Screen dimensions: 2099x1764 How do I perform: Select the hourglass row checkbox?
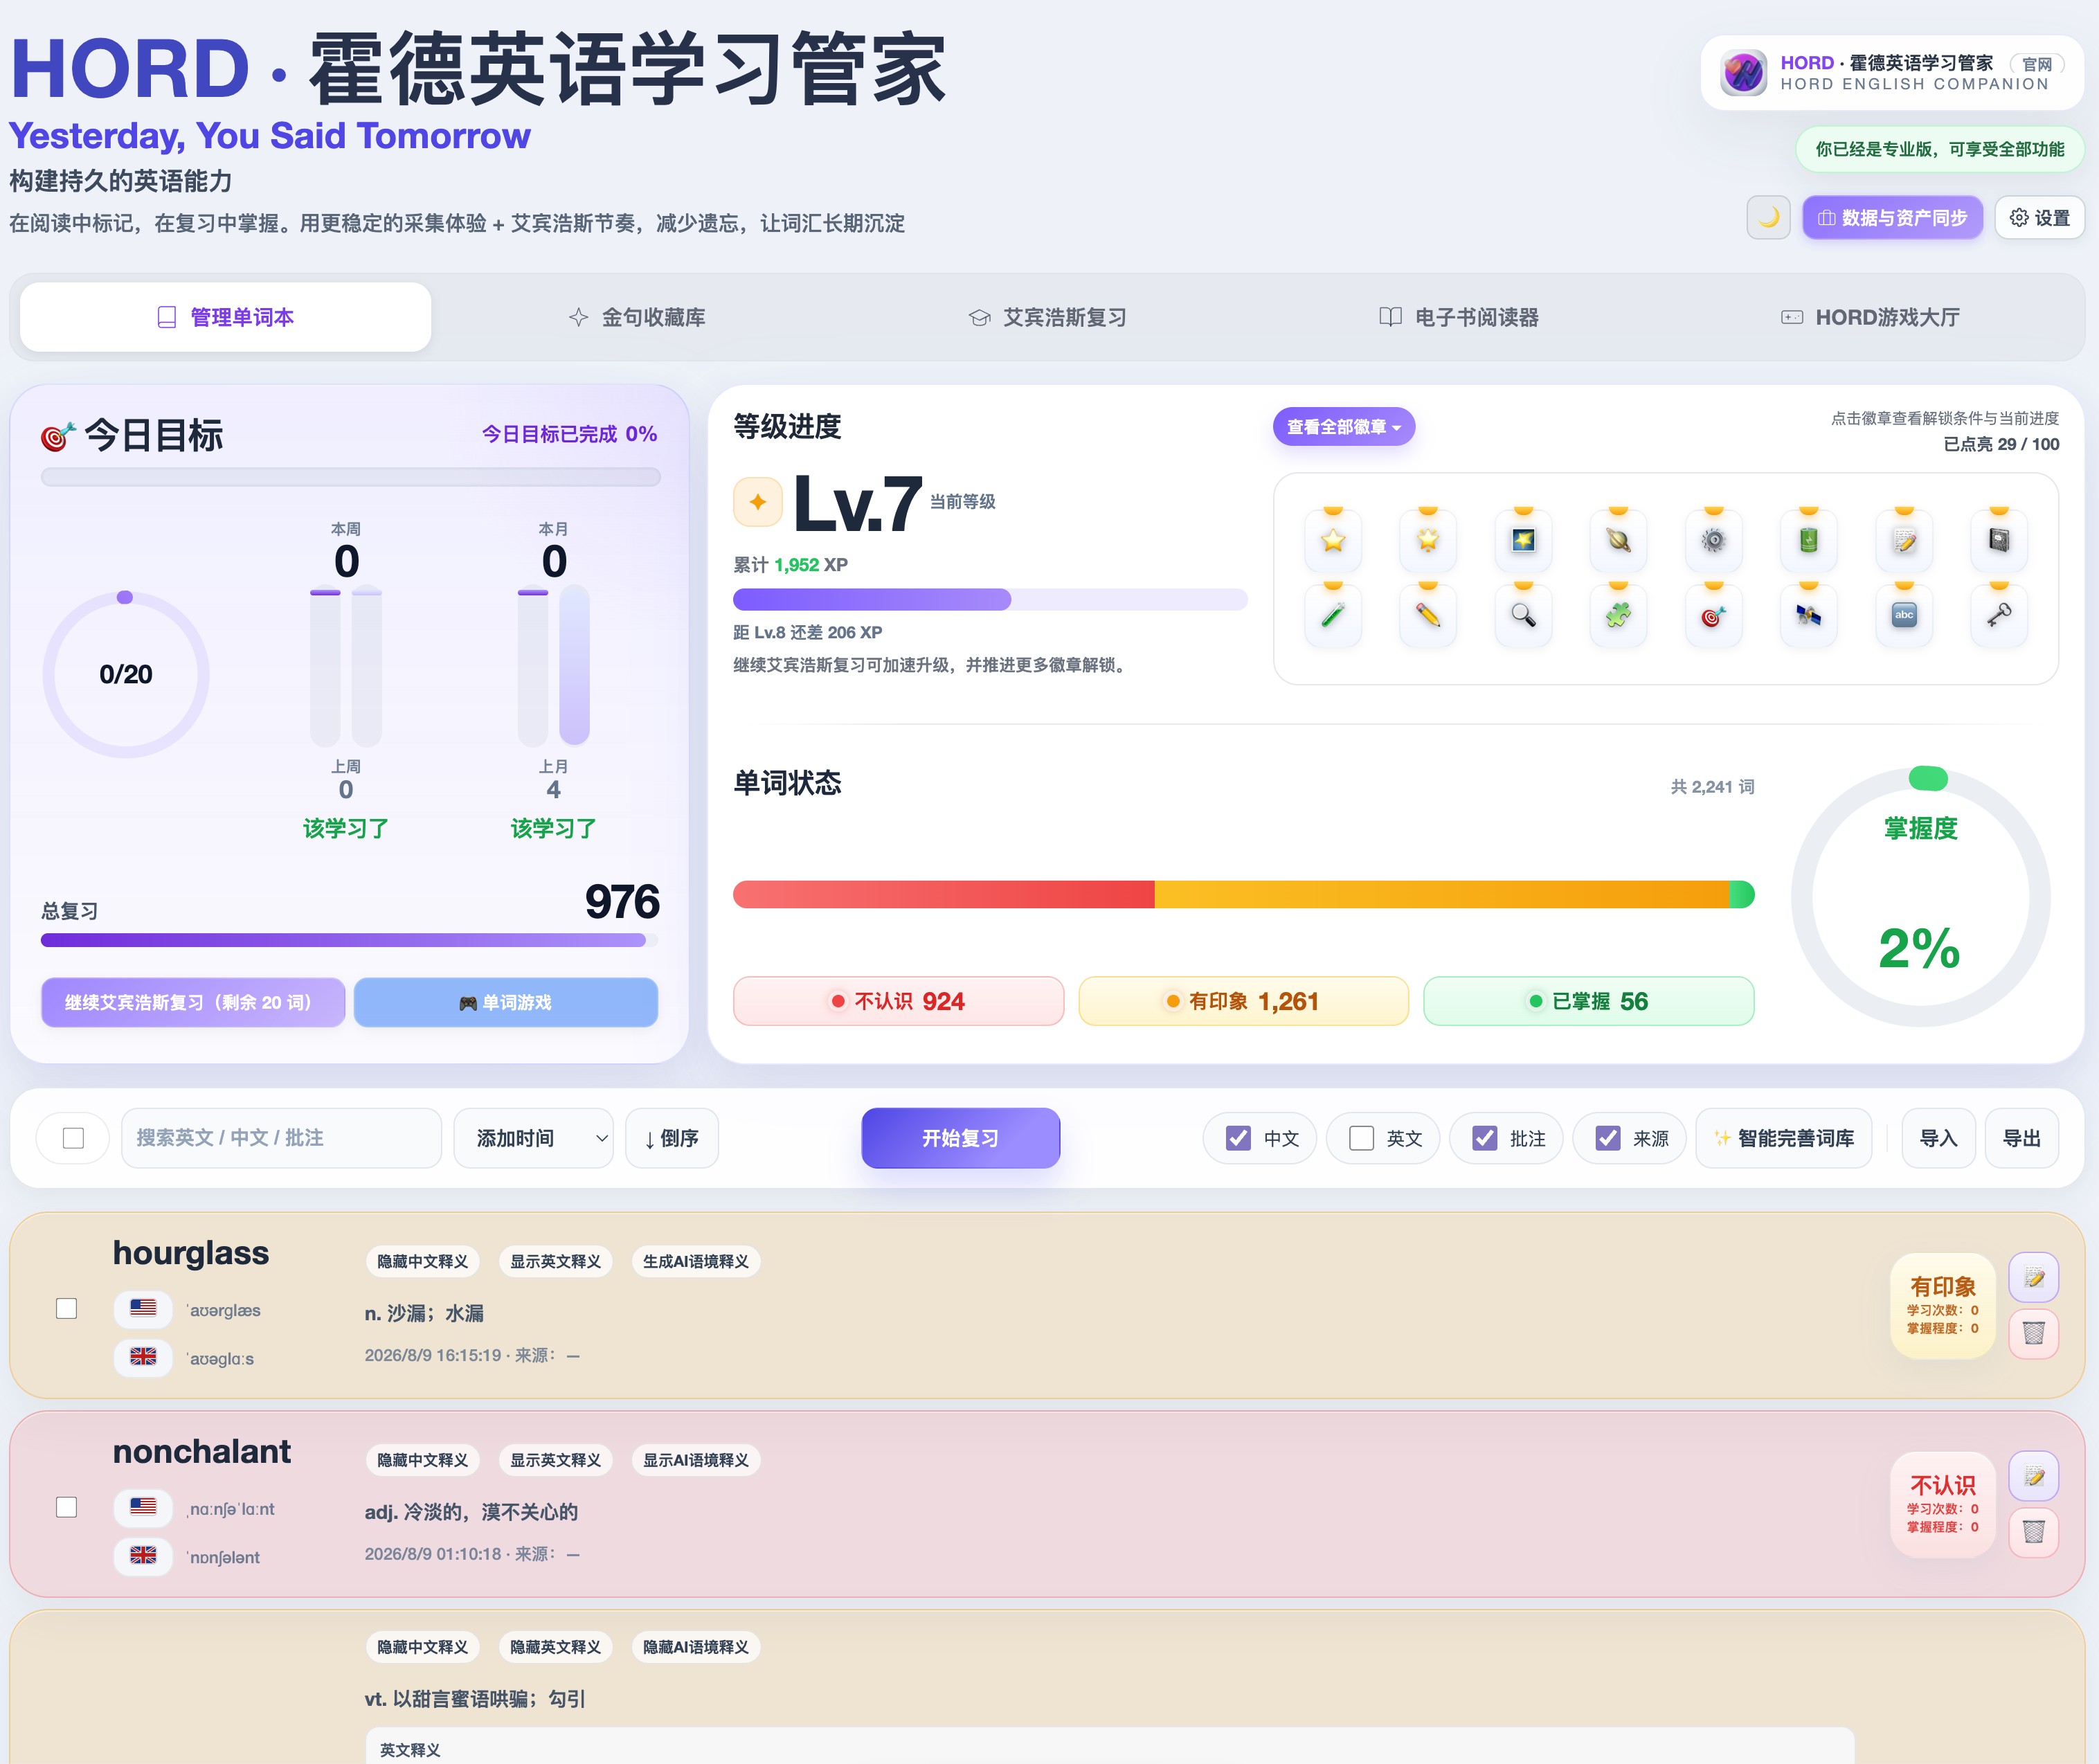(x=67, y=1308)
